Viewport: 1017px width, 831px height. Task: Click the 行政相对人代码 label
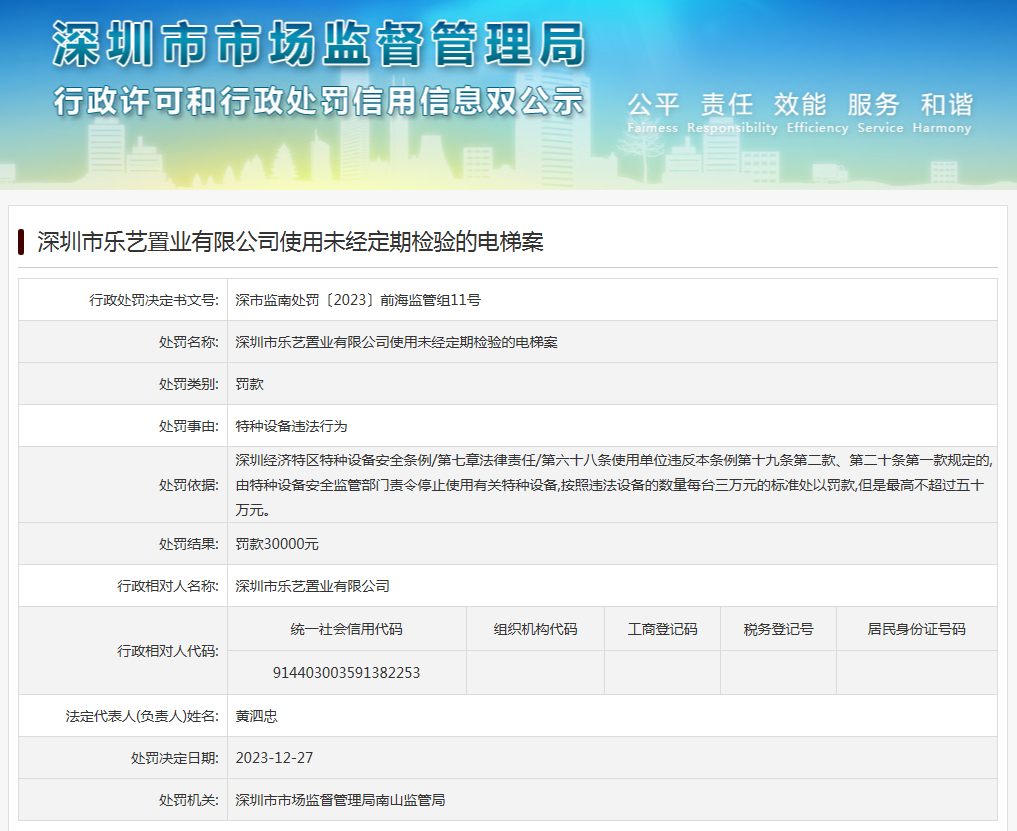(x=168, y=651)
